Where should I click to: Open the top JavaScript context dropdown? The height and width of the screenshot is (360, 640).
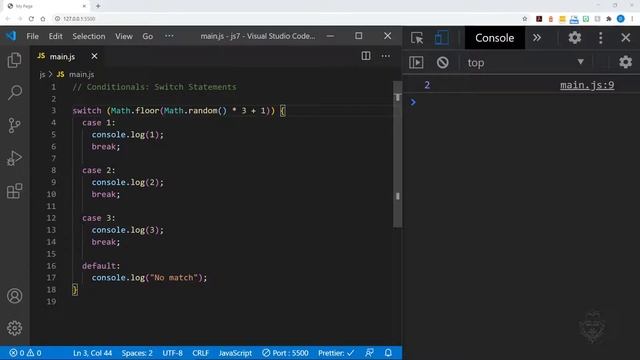(526, 62)
